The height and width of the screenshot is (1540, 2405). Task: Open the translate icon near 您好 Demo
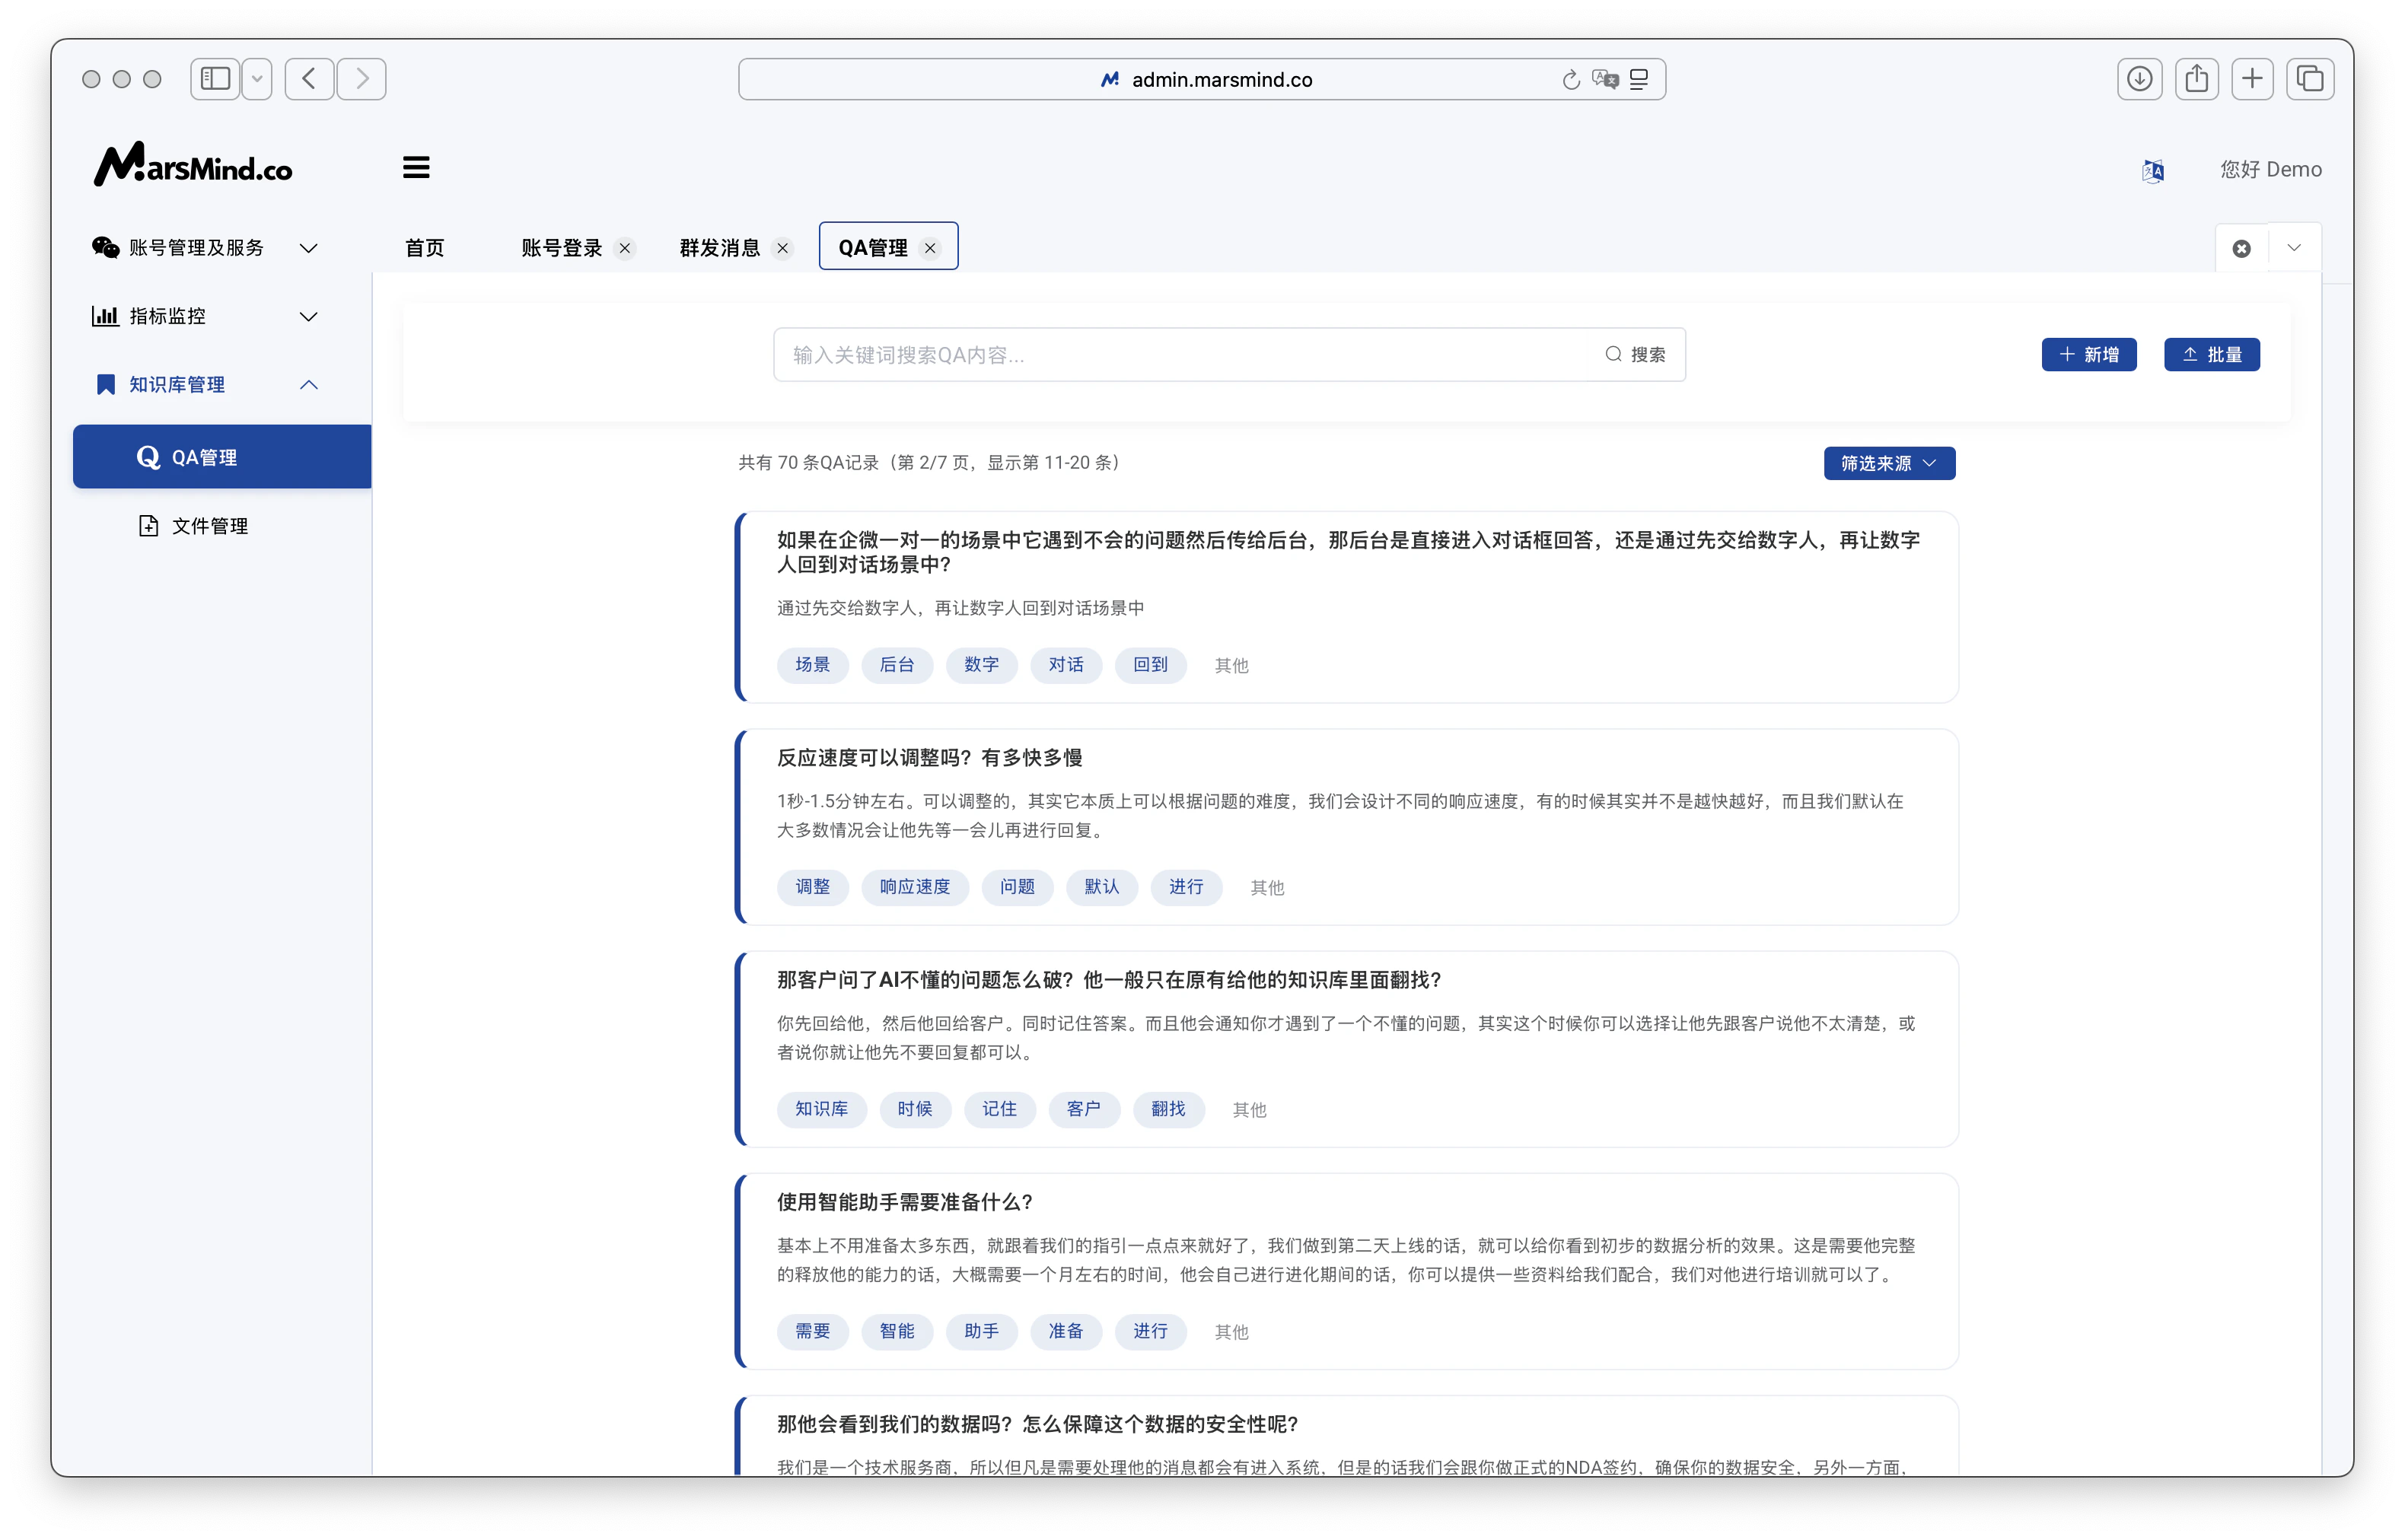(x=2153, y=170)
